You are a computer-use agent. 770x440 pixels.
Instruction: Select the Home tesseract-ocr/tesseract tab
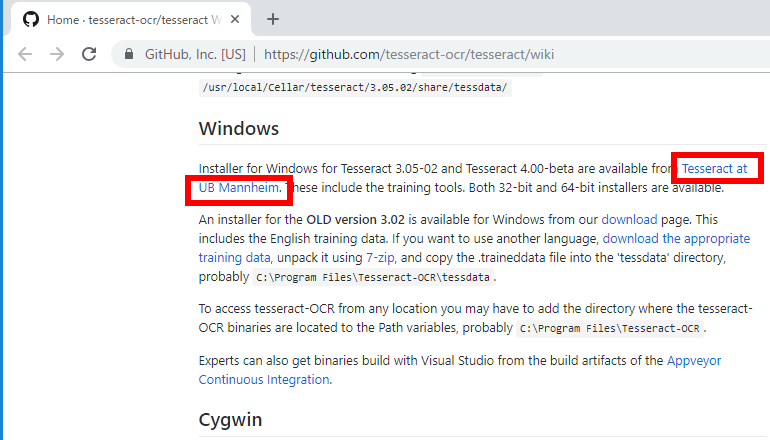coord(129,19)
